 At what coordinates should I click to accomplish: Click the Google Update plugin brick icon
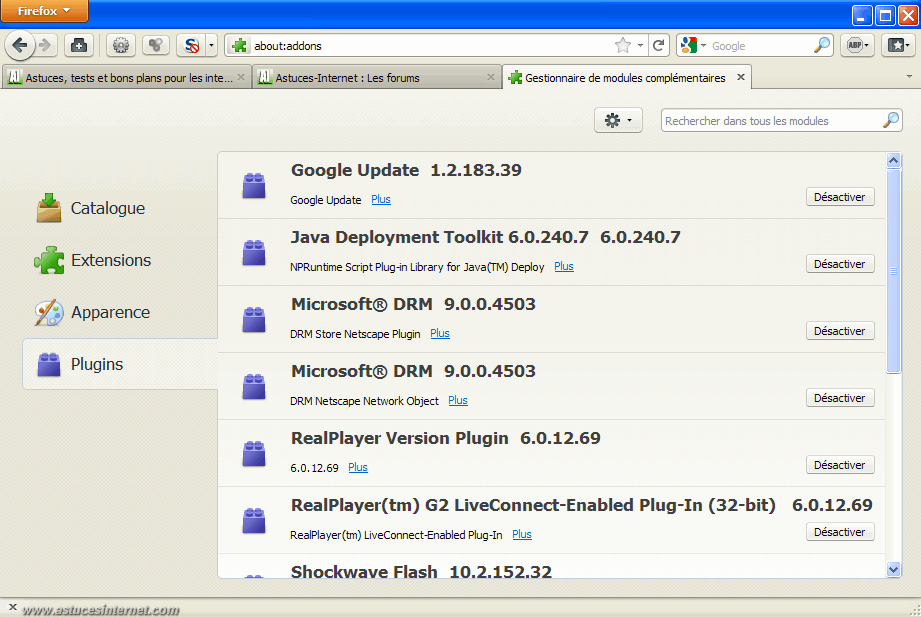pos(254,185)
